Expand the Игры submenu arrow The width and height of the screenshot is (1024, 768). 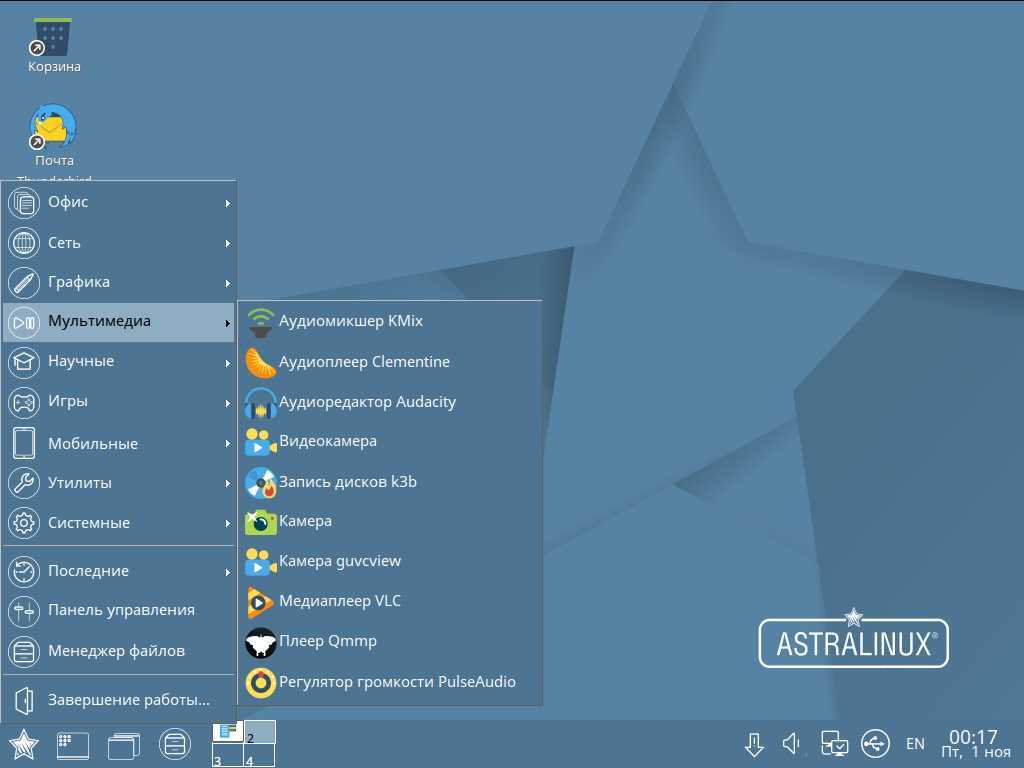coord(228,403)
